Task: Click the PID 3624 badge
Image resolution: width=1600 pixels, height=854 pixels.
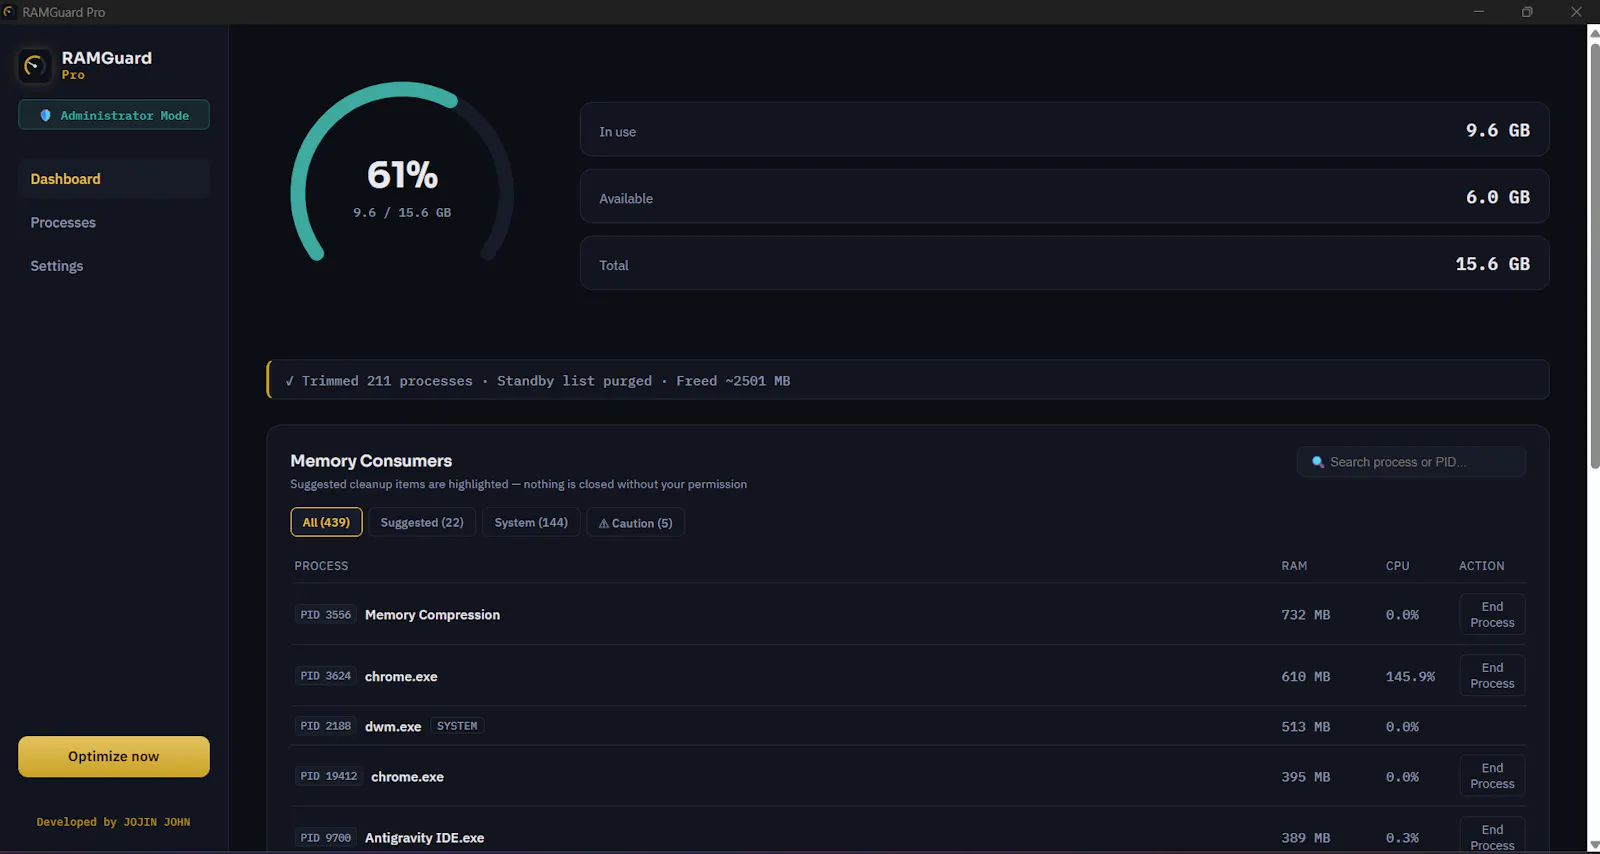Action: (x=326, y=676)
